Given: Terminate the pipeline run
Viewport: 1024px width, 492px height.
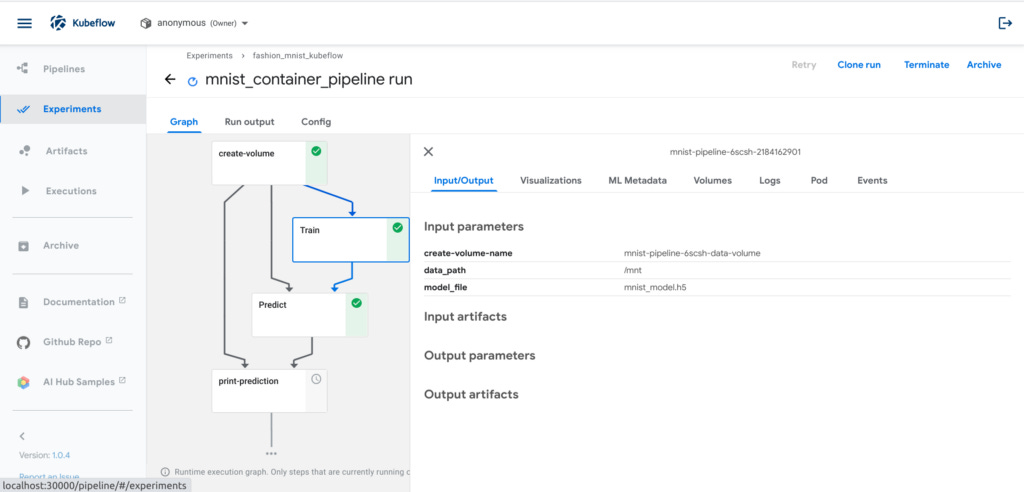Looking at the screenshot, I should click(x=926, y=65).
